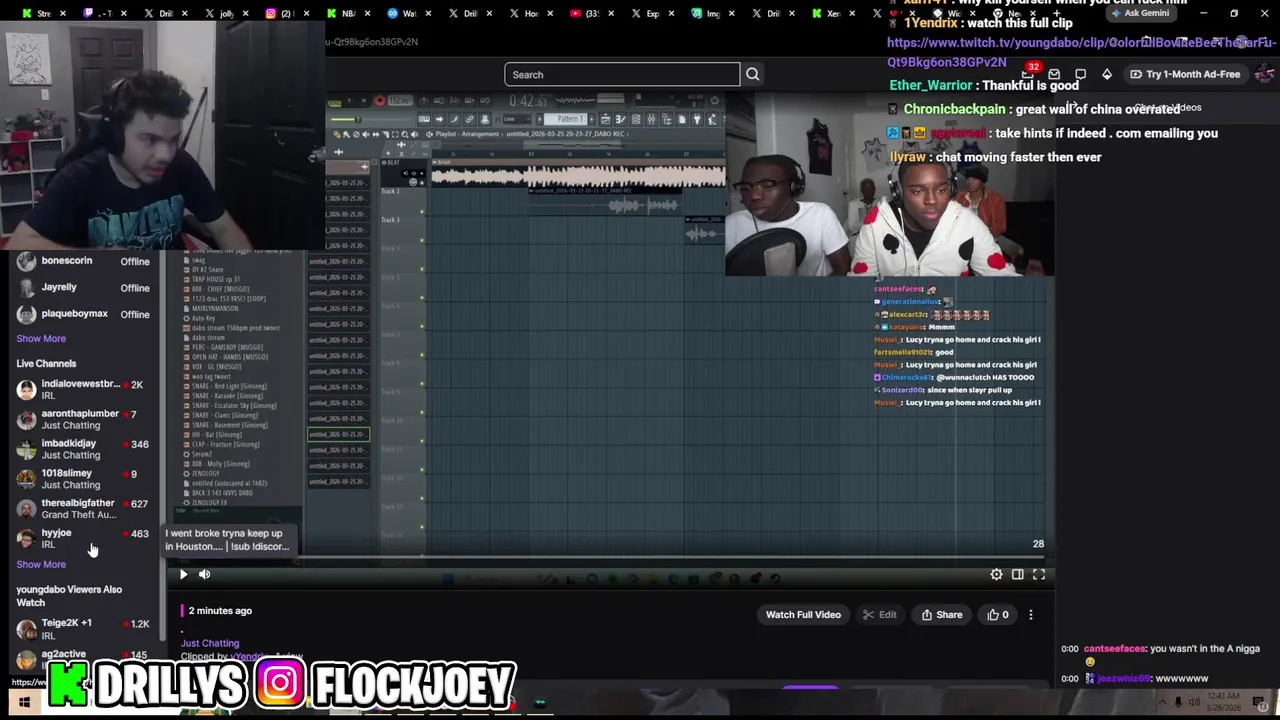Enter fullscreen on the clip player

point(1039,574)
